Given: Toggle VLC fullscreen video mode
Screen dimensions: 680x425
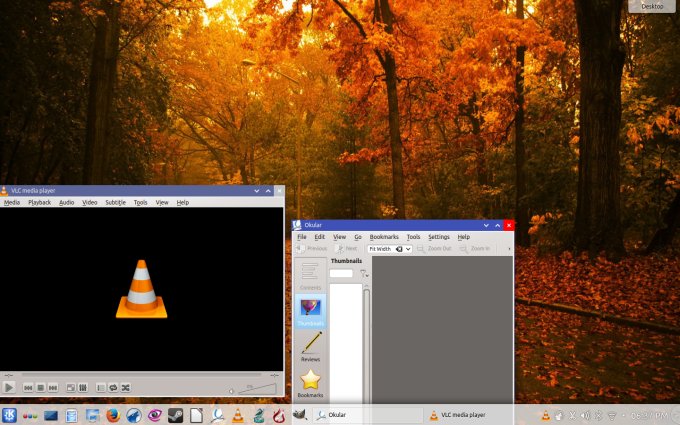Looking at the screenshot, I should click(x=71, y=387).
